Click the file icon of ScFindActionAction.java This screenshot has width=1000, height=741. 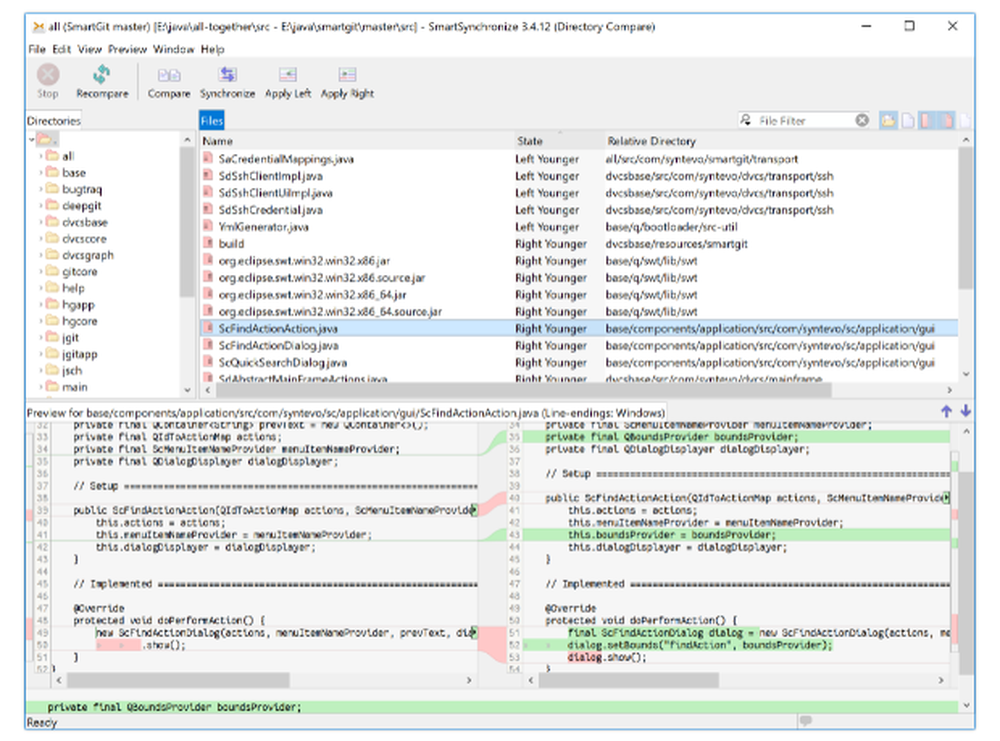click(x=208, y=328)
